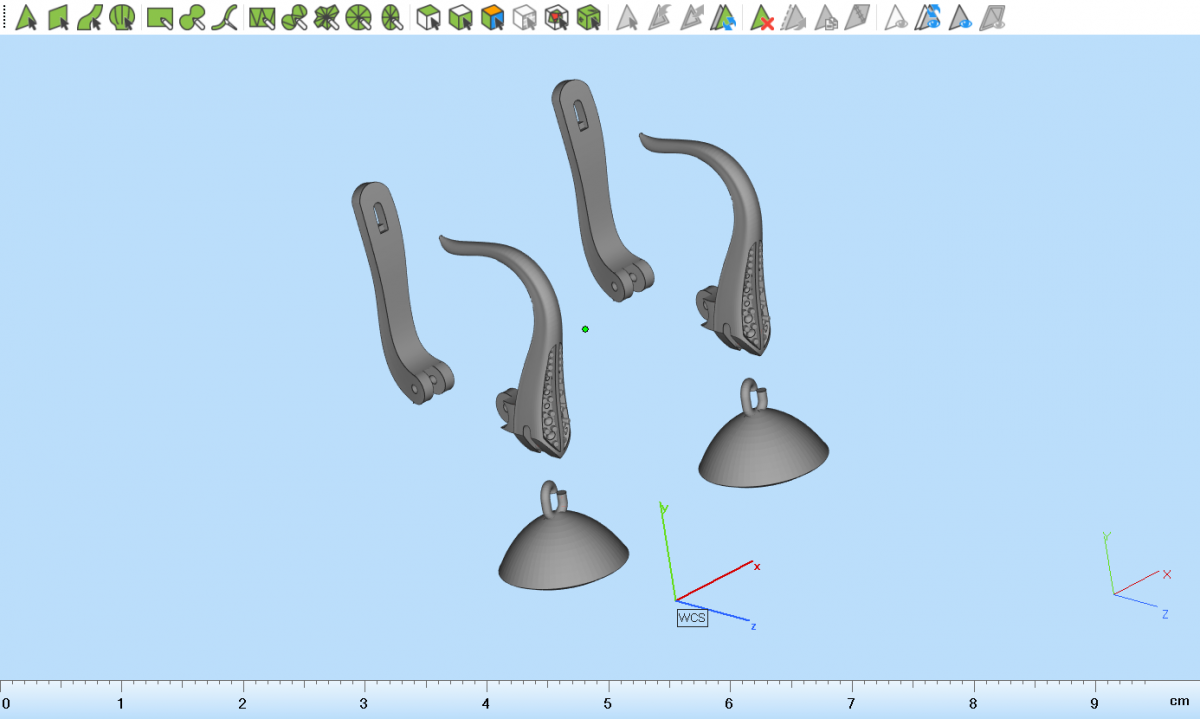1200x719 pixels.
Task: Click the triangle mesh marking icon
Action: (262, 17)
